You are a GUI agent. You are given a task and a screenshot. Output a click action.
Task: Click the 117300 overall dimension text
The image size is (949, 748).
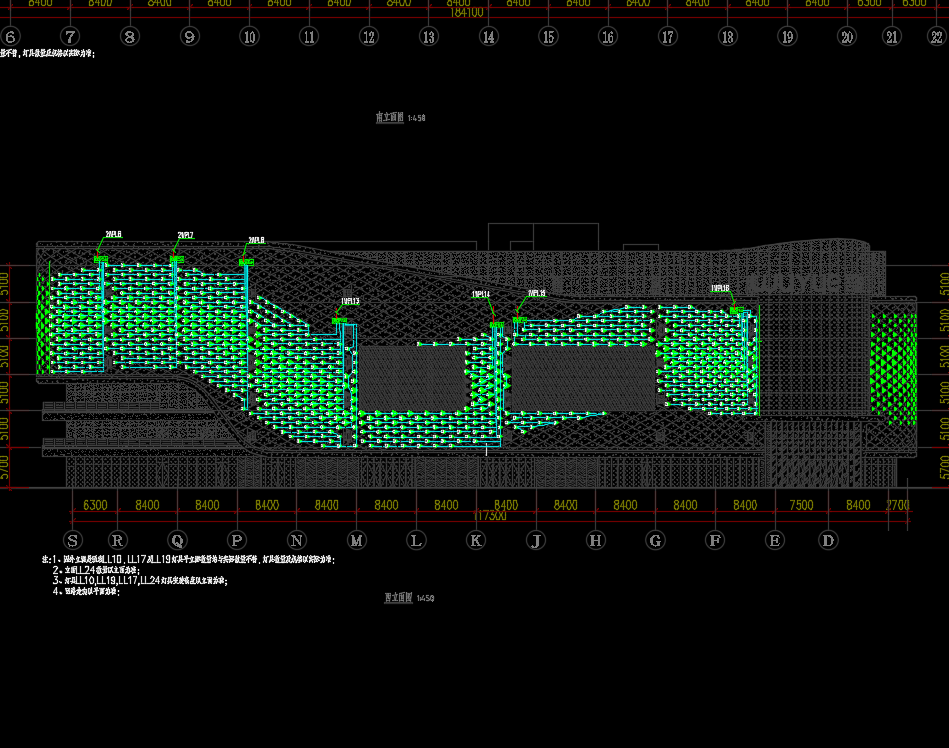tap(490, 516)
